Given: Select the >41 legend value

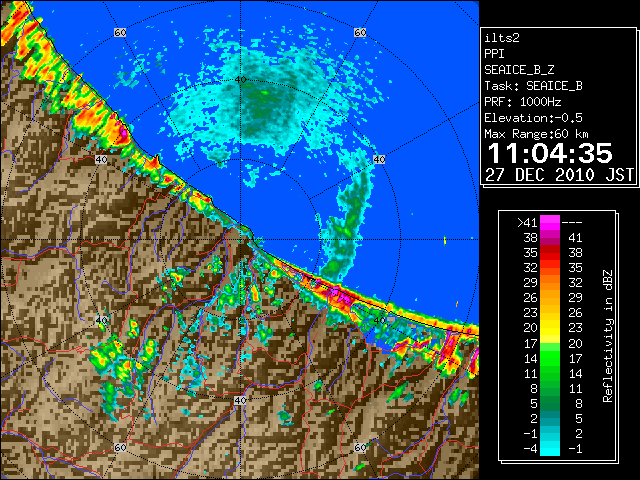Looking at the screenshot, I should (x=527, y=223).
